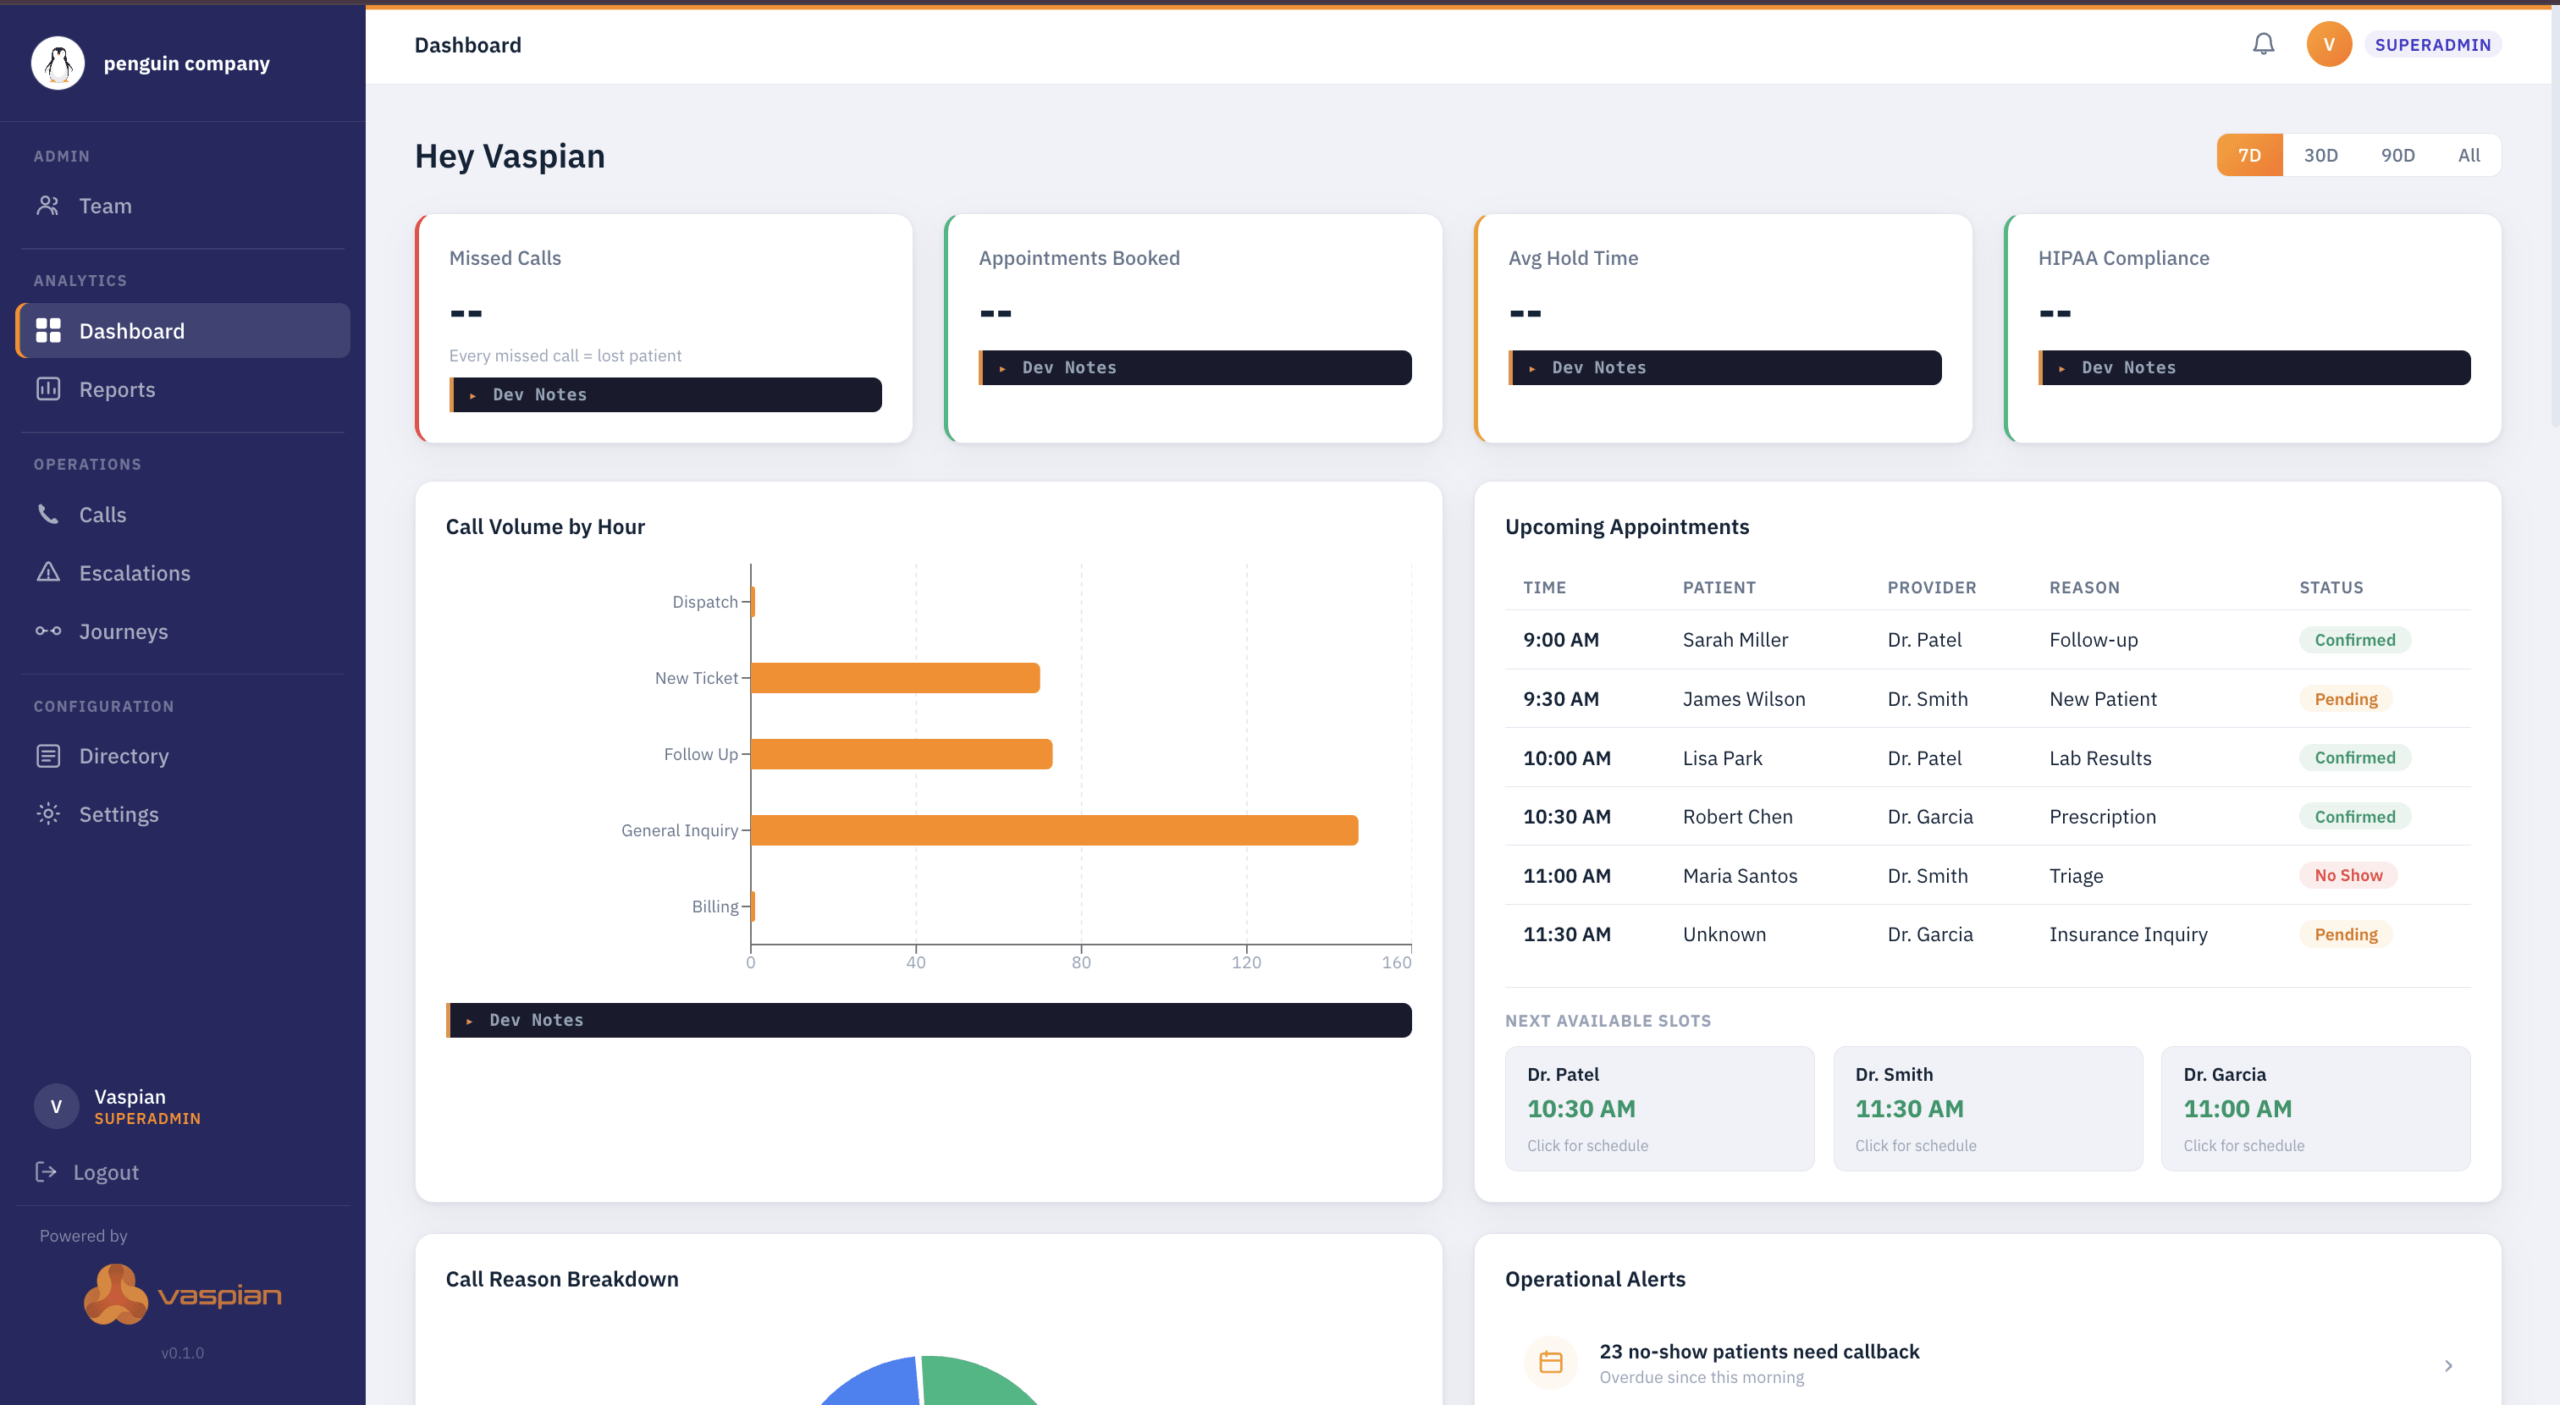
Task: Click Confirmed status for Sarah Miller
Action: [x=2354, y=640]
